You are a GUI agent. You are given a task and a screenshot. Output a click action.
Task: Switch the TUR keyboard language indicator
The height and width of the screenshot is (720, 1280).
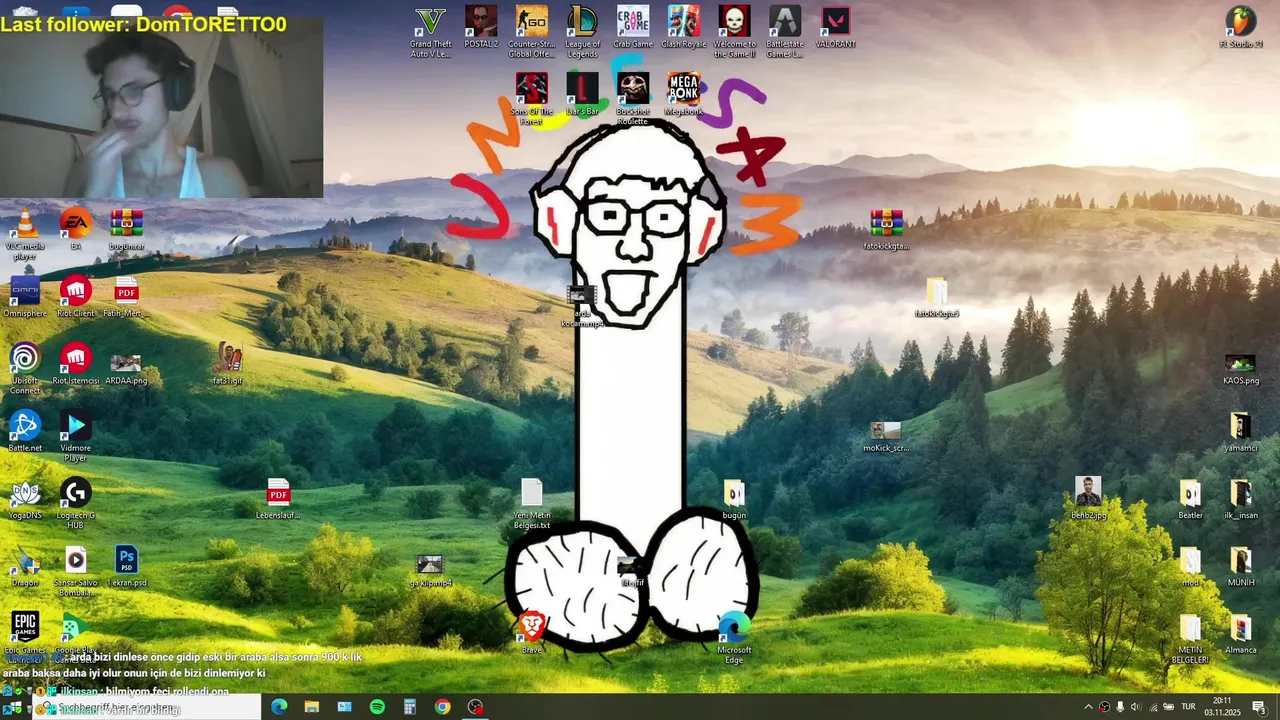(1188, 707)
